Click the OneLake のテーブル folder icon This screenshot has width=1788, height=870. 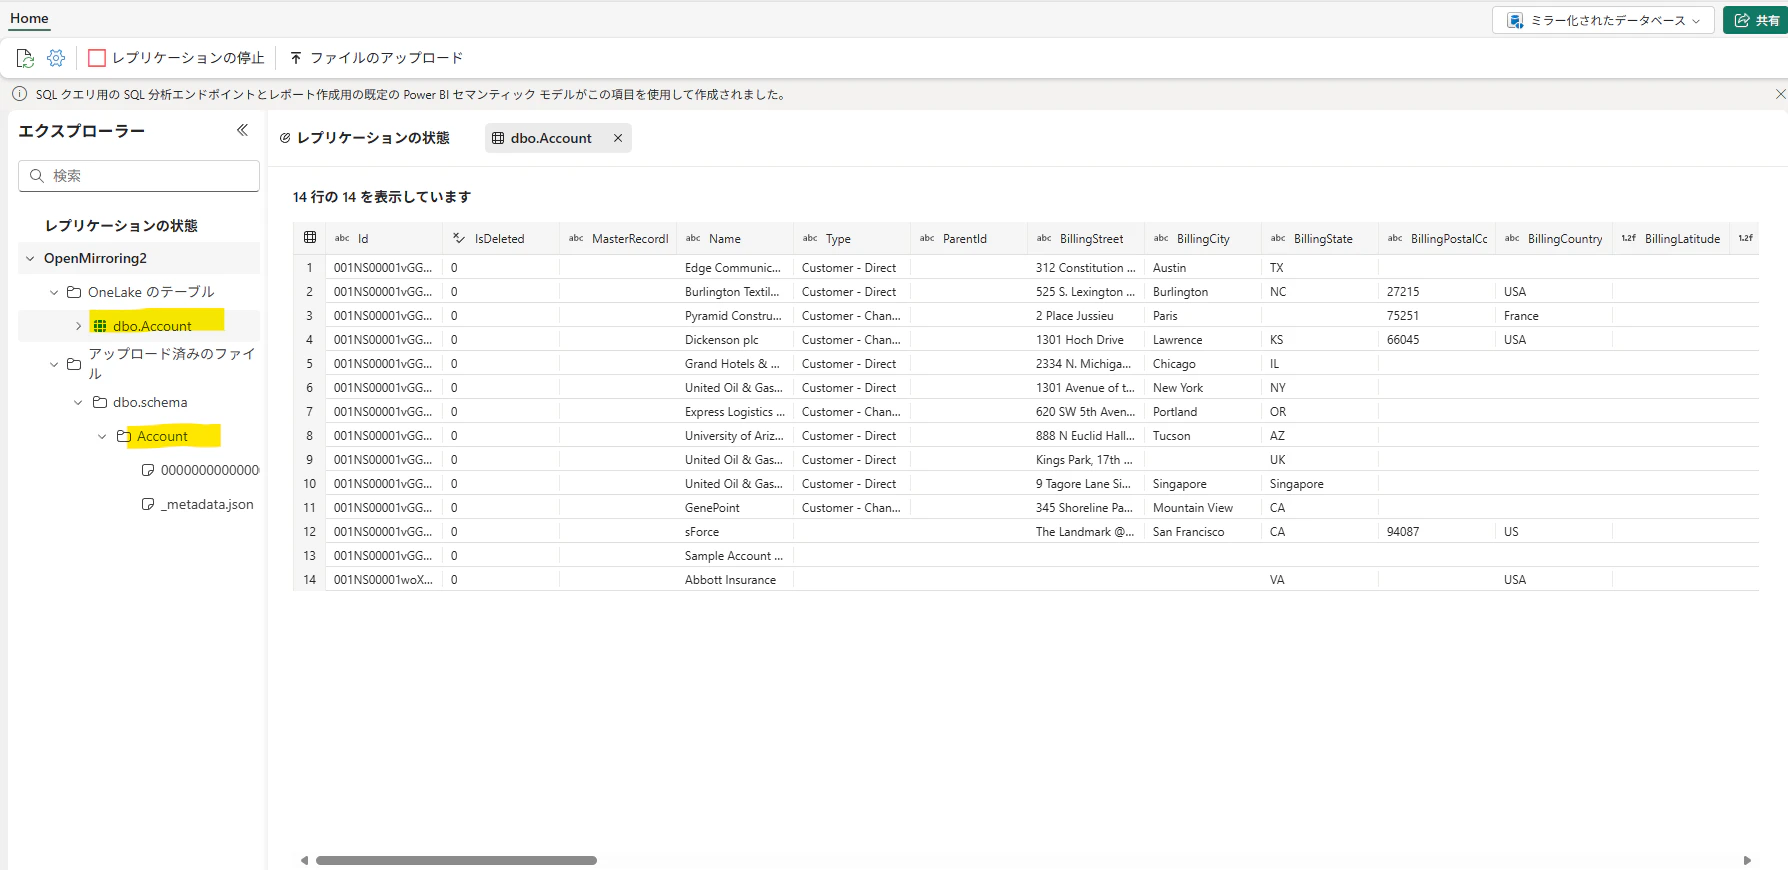point(74,292)
